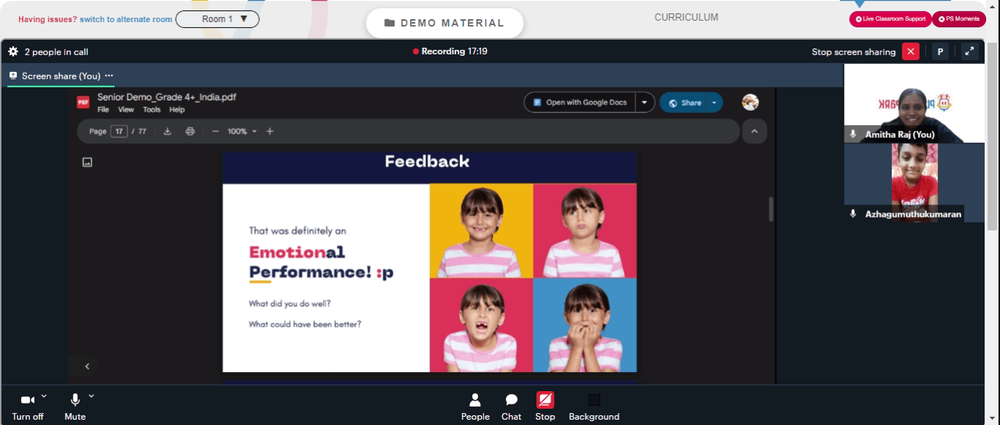Screen dimensions: 1000x425
Task: Click mic icon on Amitha Raj tile
Action: (853, 135)
